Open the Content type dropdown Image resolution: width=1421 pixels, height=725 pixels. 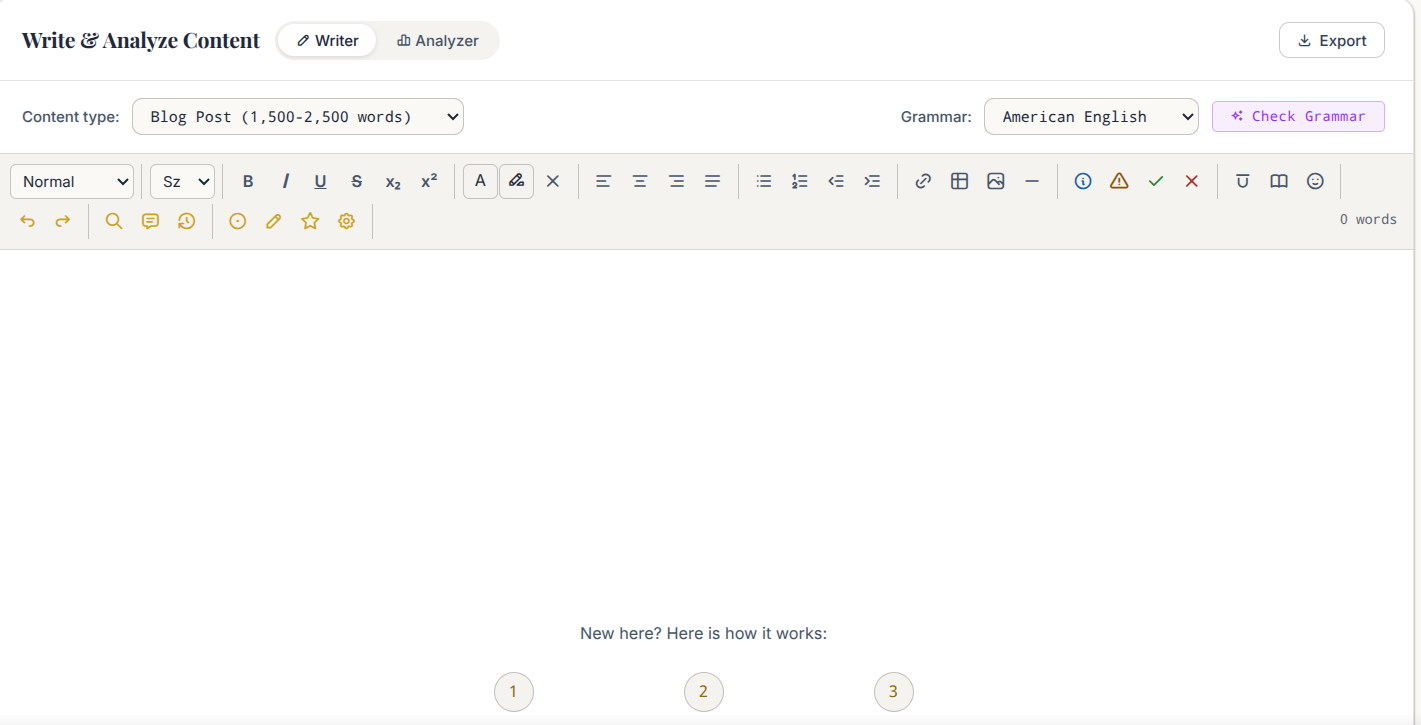click(x=298, y=116)
